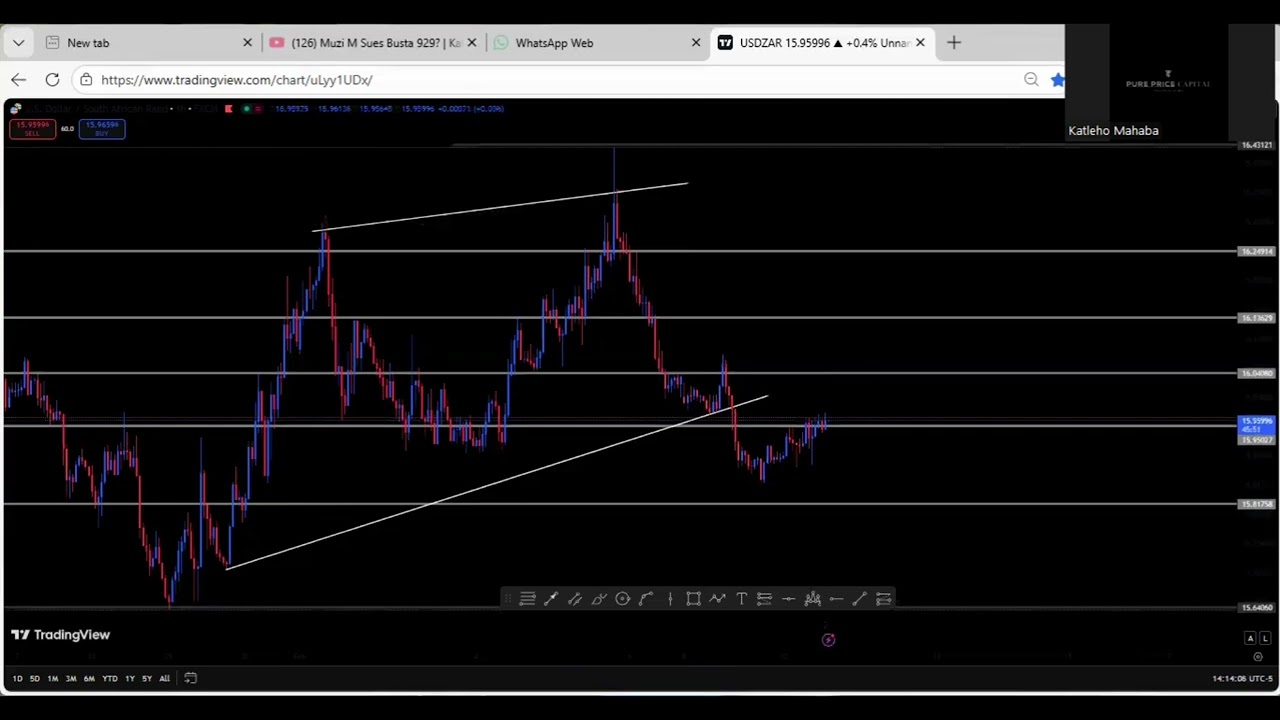The image size is (1280, 720).
Task: Select the rectangle drawing tool
Action: (693, 599)
